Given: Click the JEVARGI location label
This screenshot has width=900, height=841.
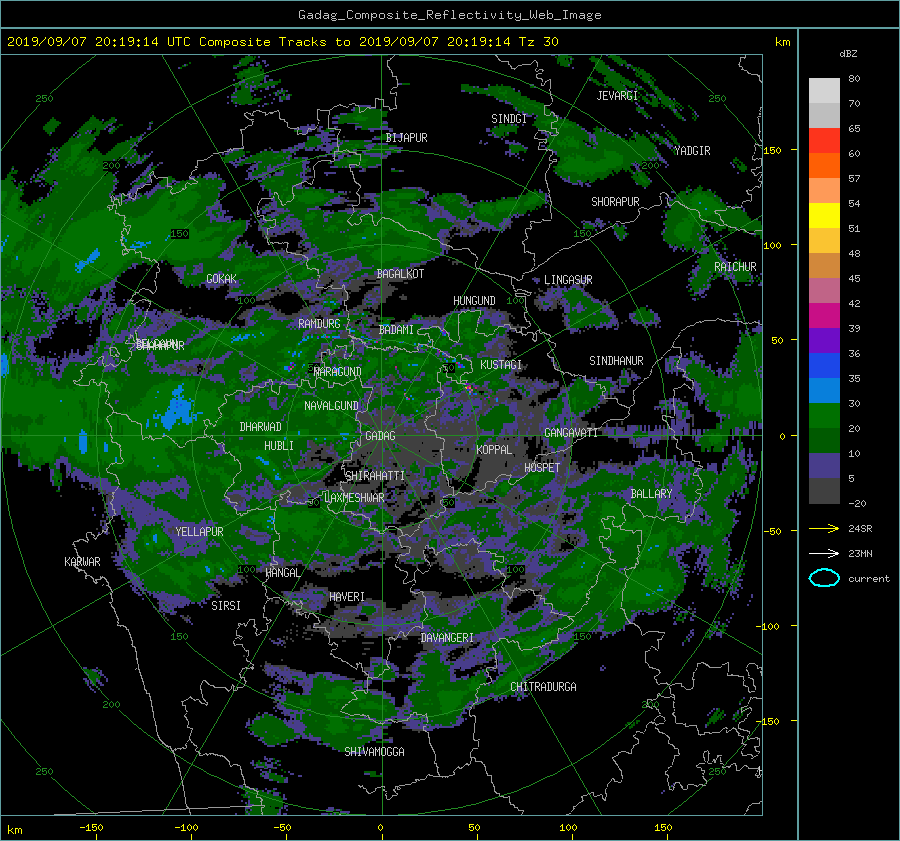Looking at the screenshot, I should (x=617, y=96).
